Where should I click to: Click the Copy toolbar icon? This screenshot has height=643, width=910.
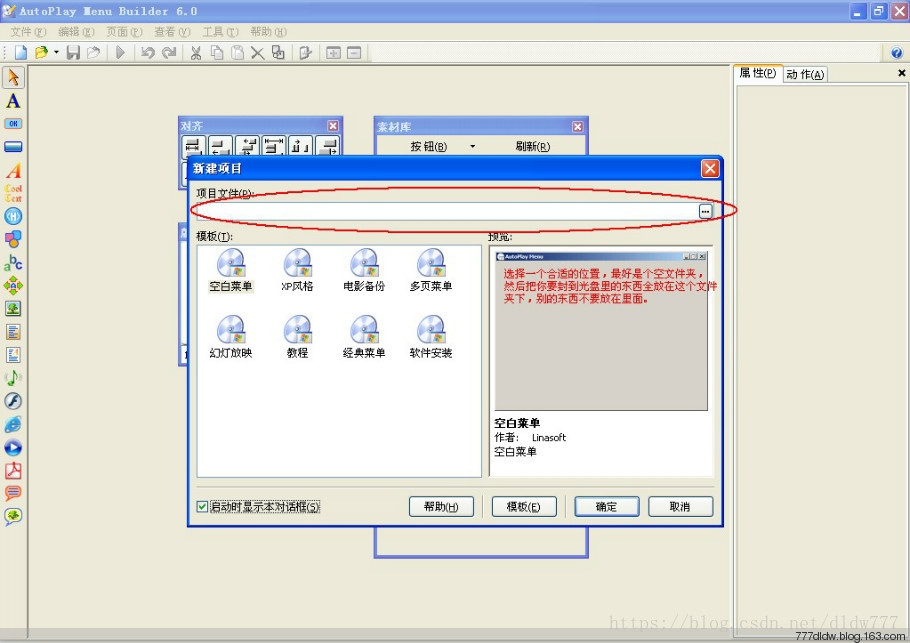tap(216, 53)
